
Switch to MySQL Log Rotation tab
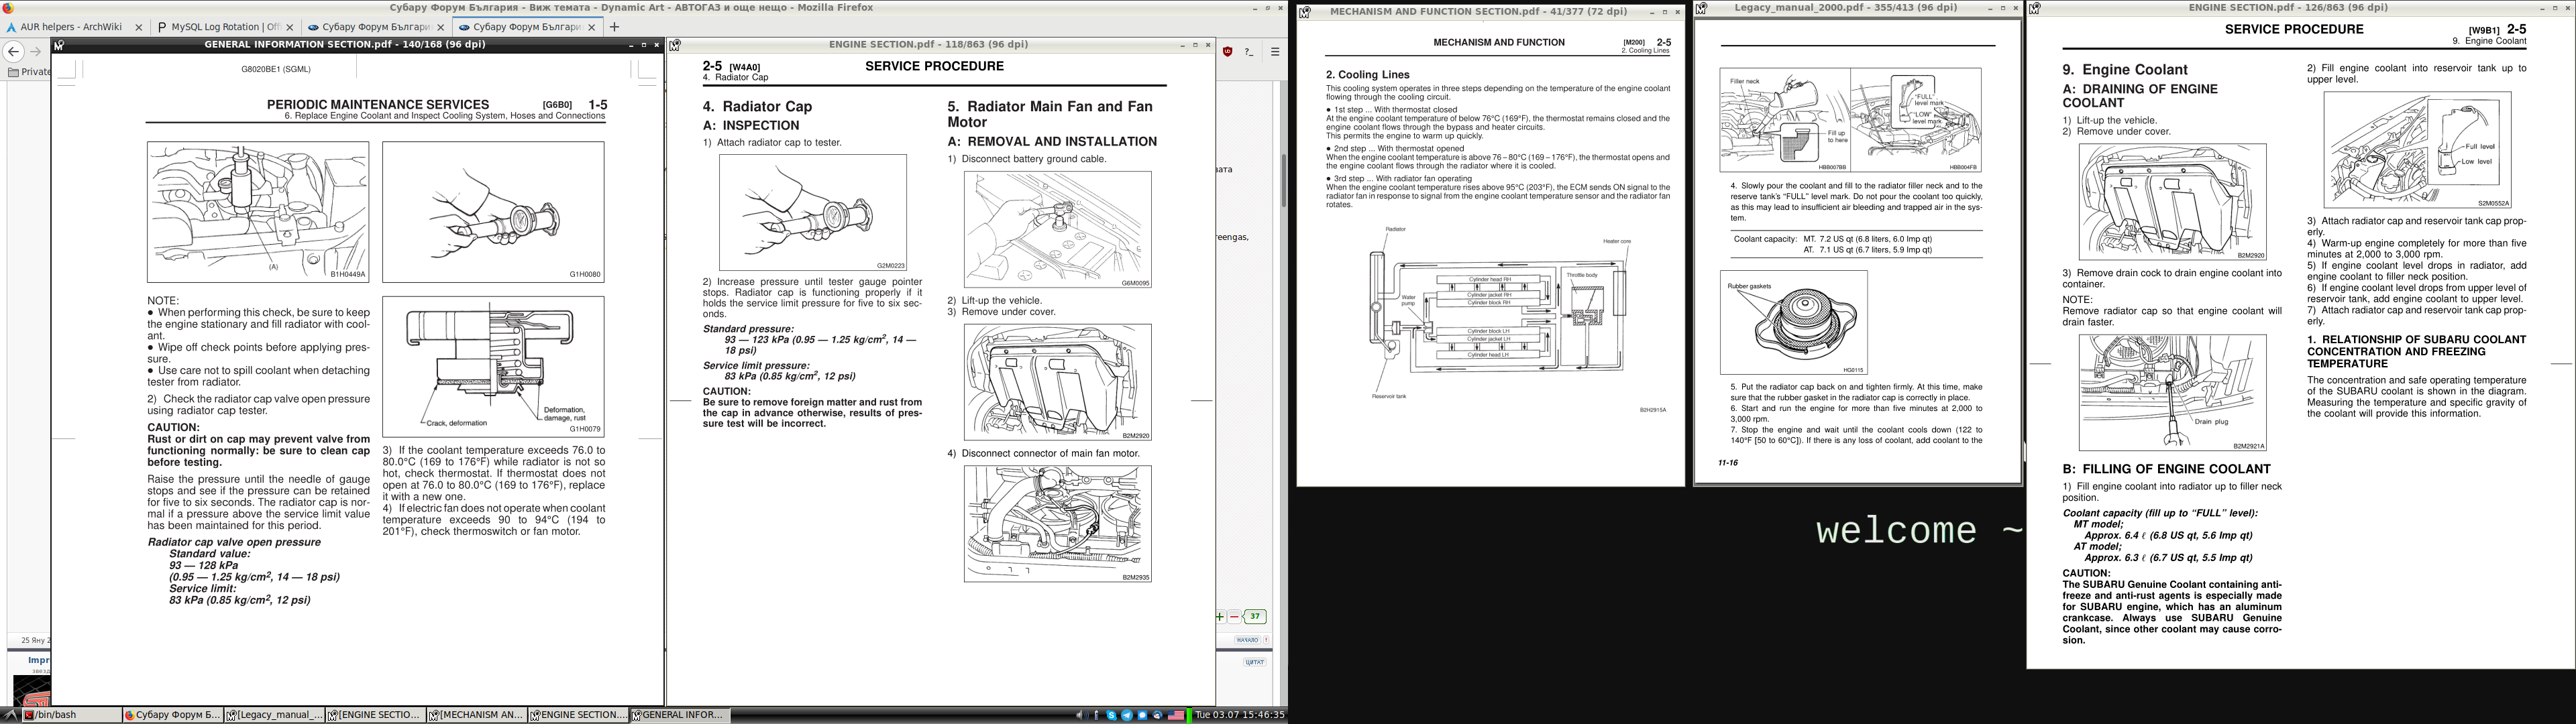(225, 27)
